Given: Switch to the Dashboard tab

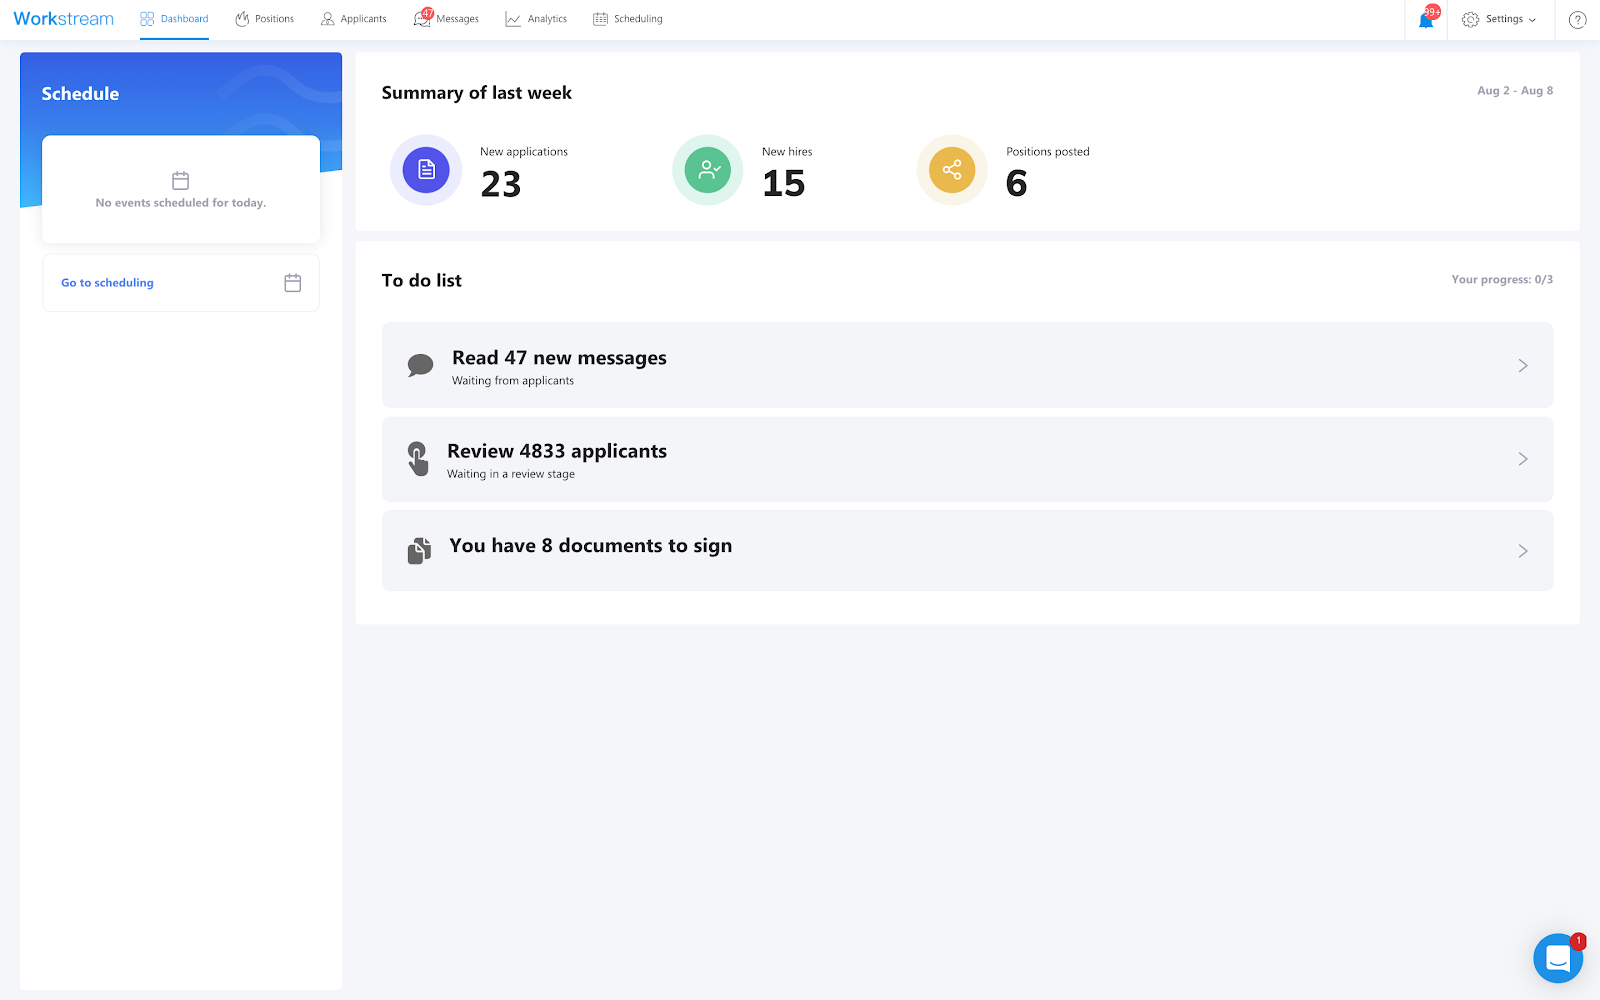Looking at the screenshot, I should (174, 19).
